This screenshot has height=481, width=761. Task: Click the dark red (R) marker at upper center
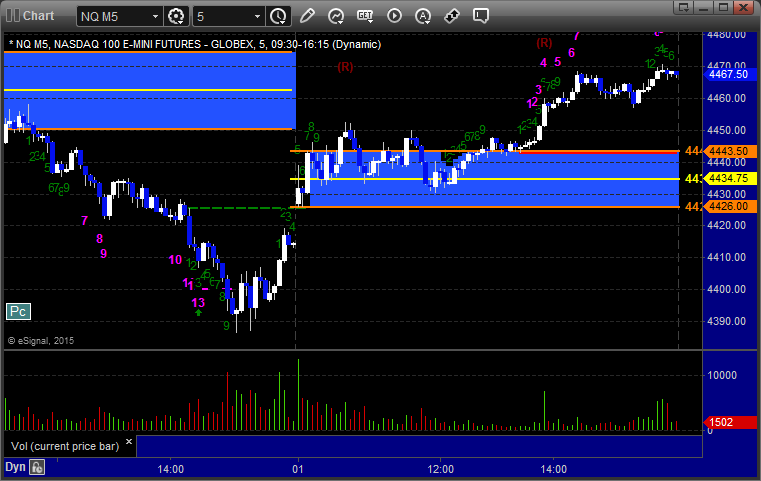(x=345, y=66)
